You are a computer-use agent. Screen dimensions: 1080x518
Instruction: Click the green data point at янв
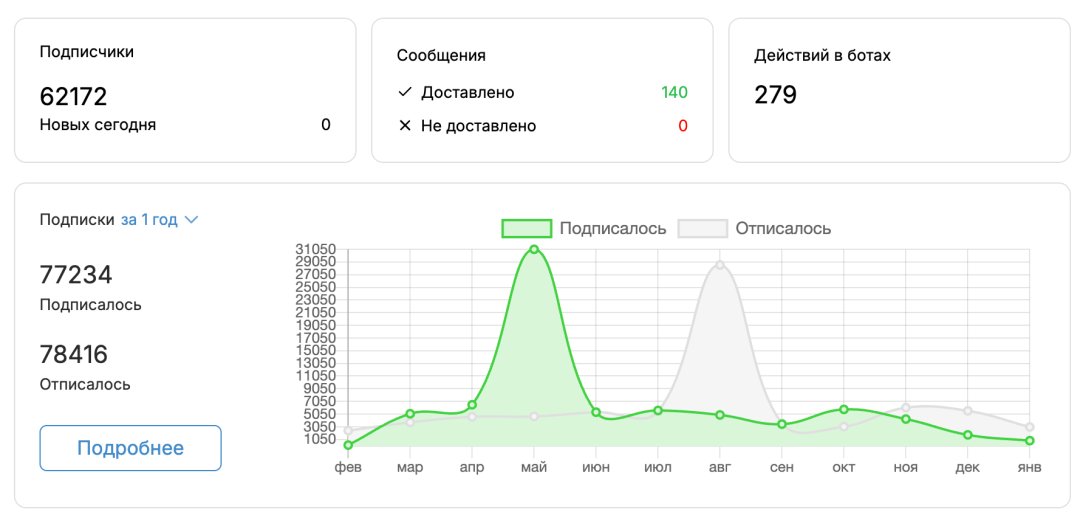click(x=1029, y=441)
